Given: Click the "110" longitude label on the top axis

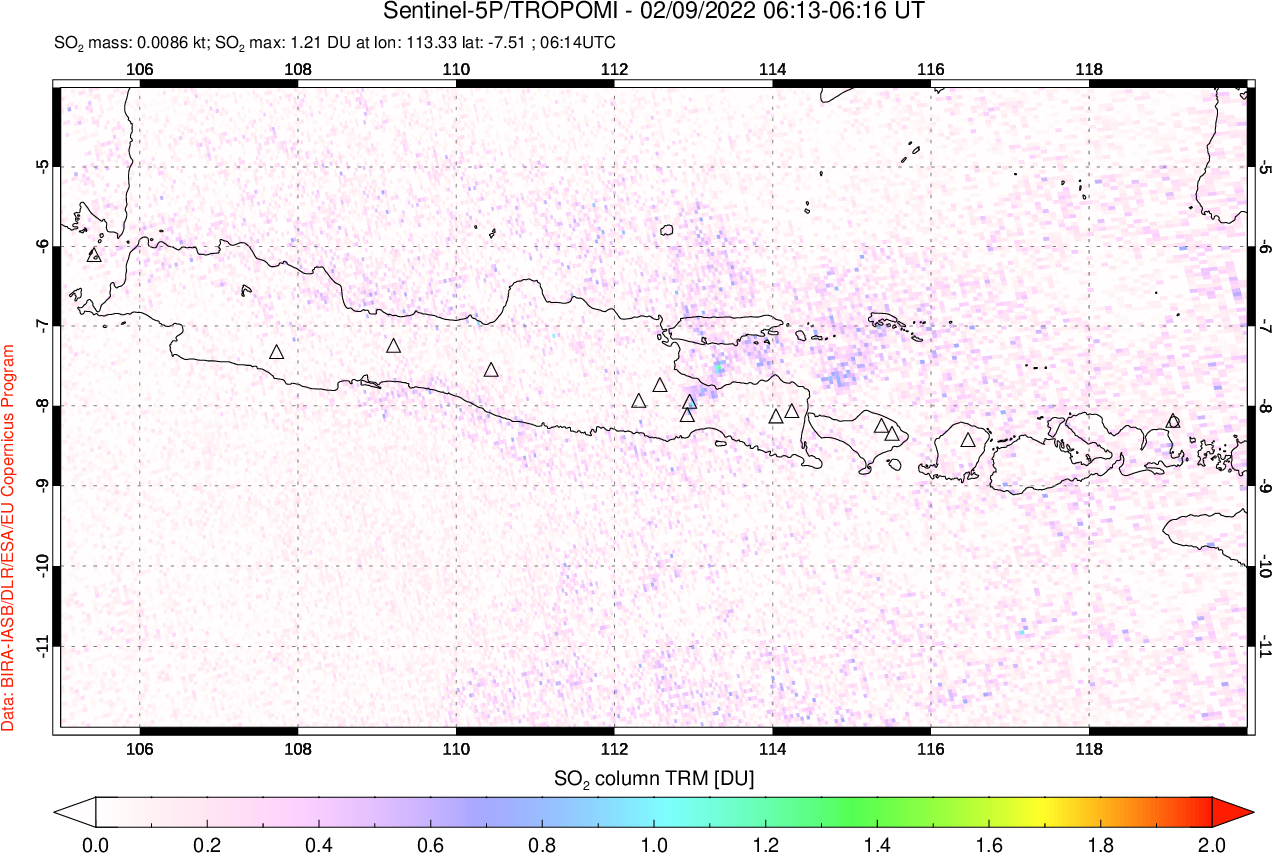Looking at the screenshot, I should (x=456, y=69).
